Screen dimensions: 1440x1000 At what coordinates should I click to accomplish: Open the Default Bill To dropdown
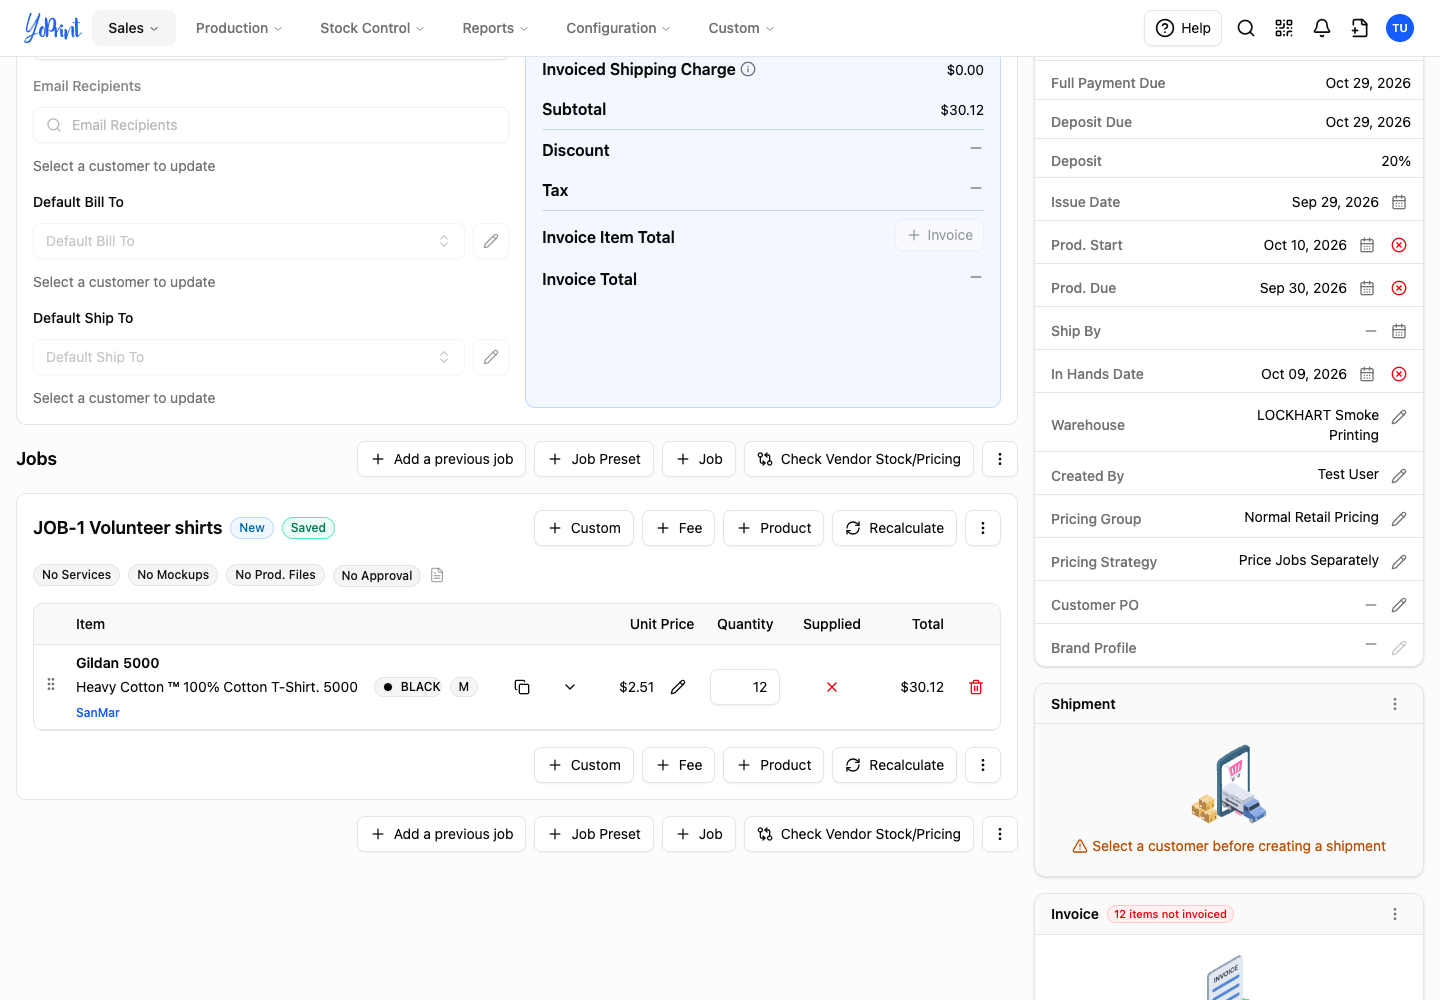pos(249,241)
